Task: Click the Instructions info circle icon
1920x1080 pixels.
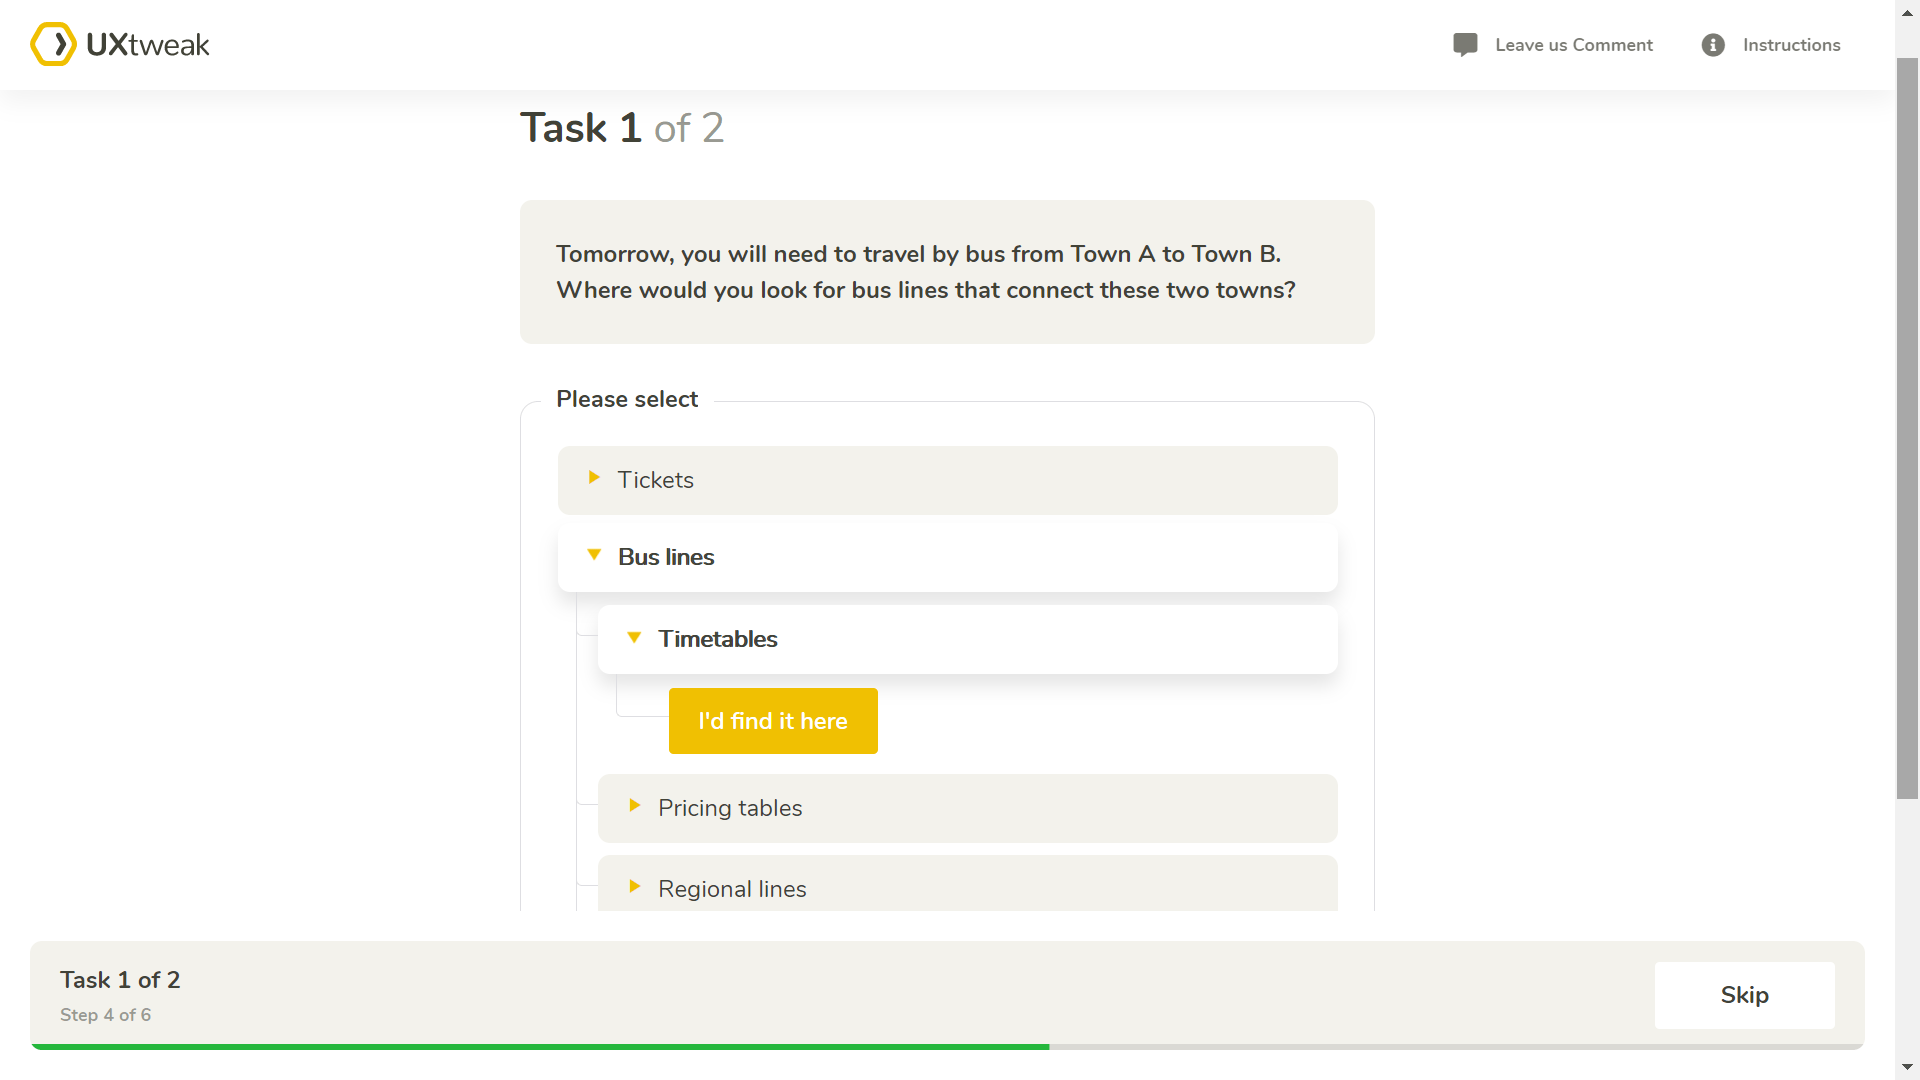Action: 1713,45
